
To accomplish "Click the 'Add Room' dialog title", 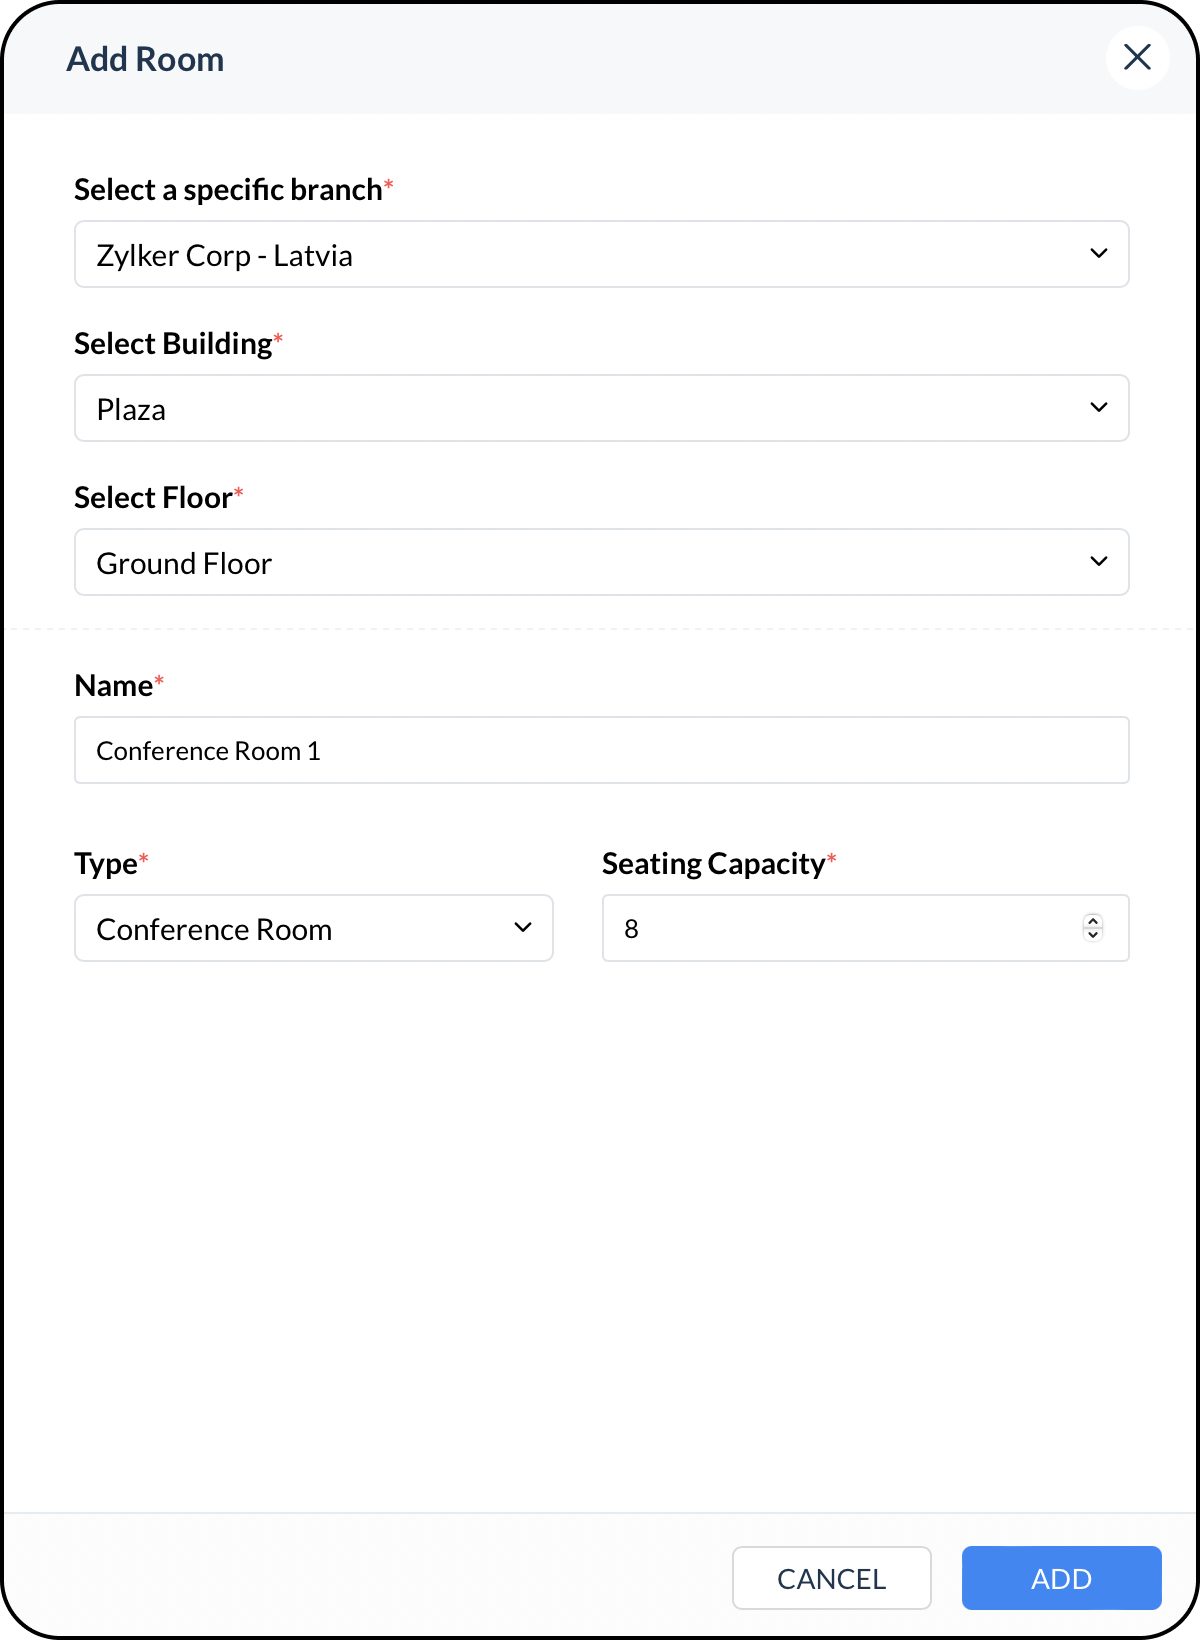I will 145,59.
